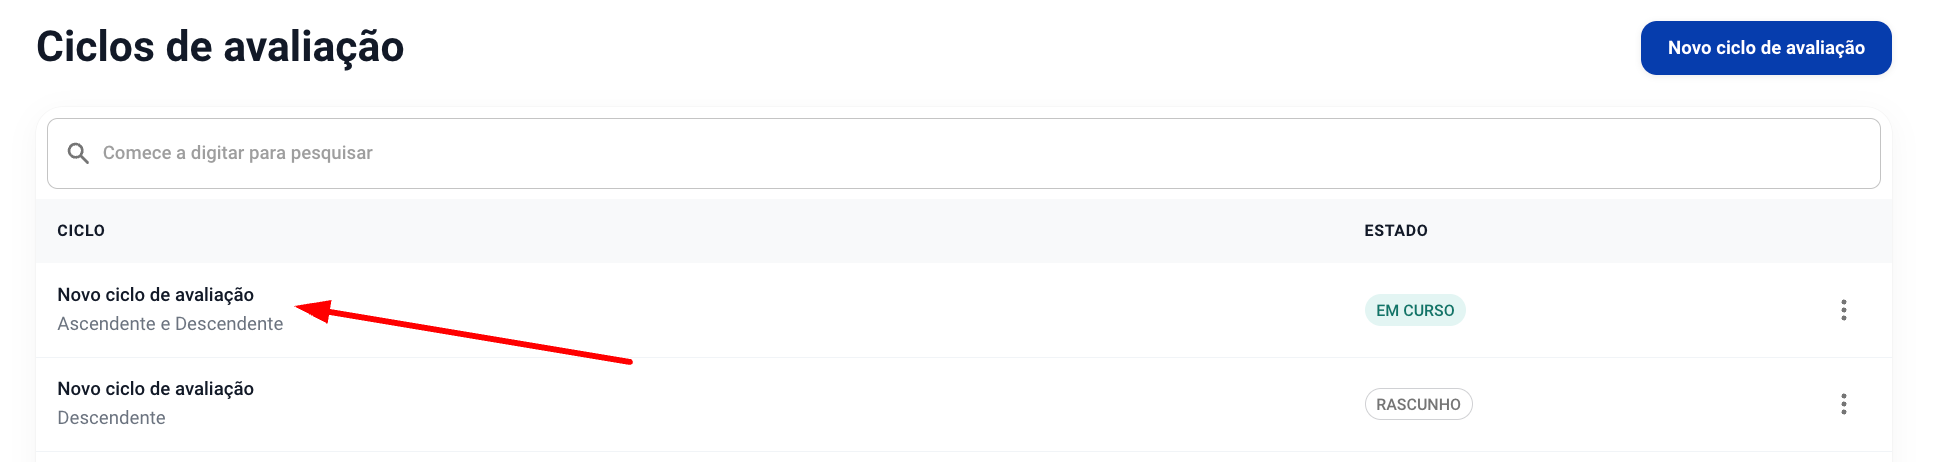Select the Ascendente e Descendente subtitle text
Screen dimensions: 1946x462
tap(170, 324)
